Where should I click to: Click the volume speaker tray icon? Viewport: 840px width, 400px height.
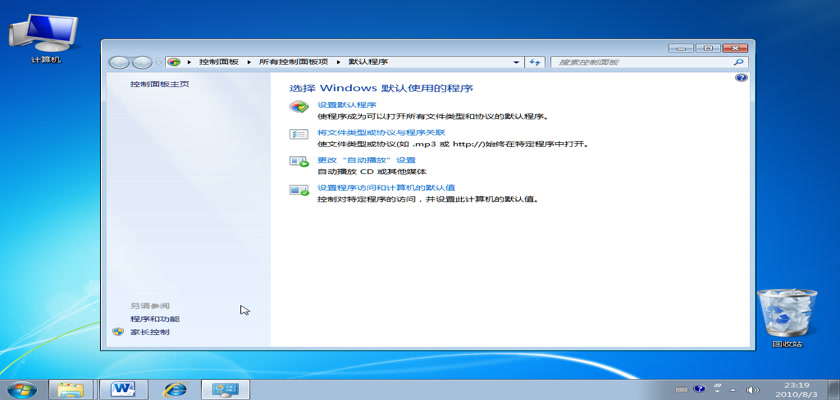753,390
